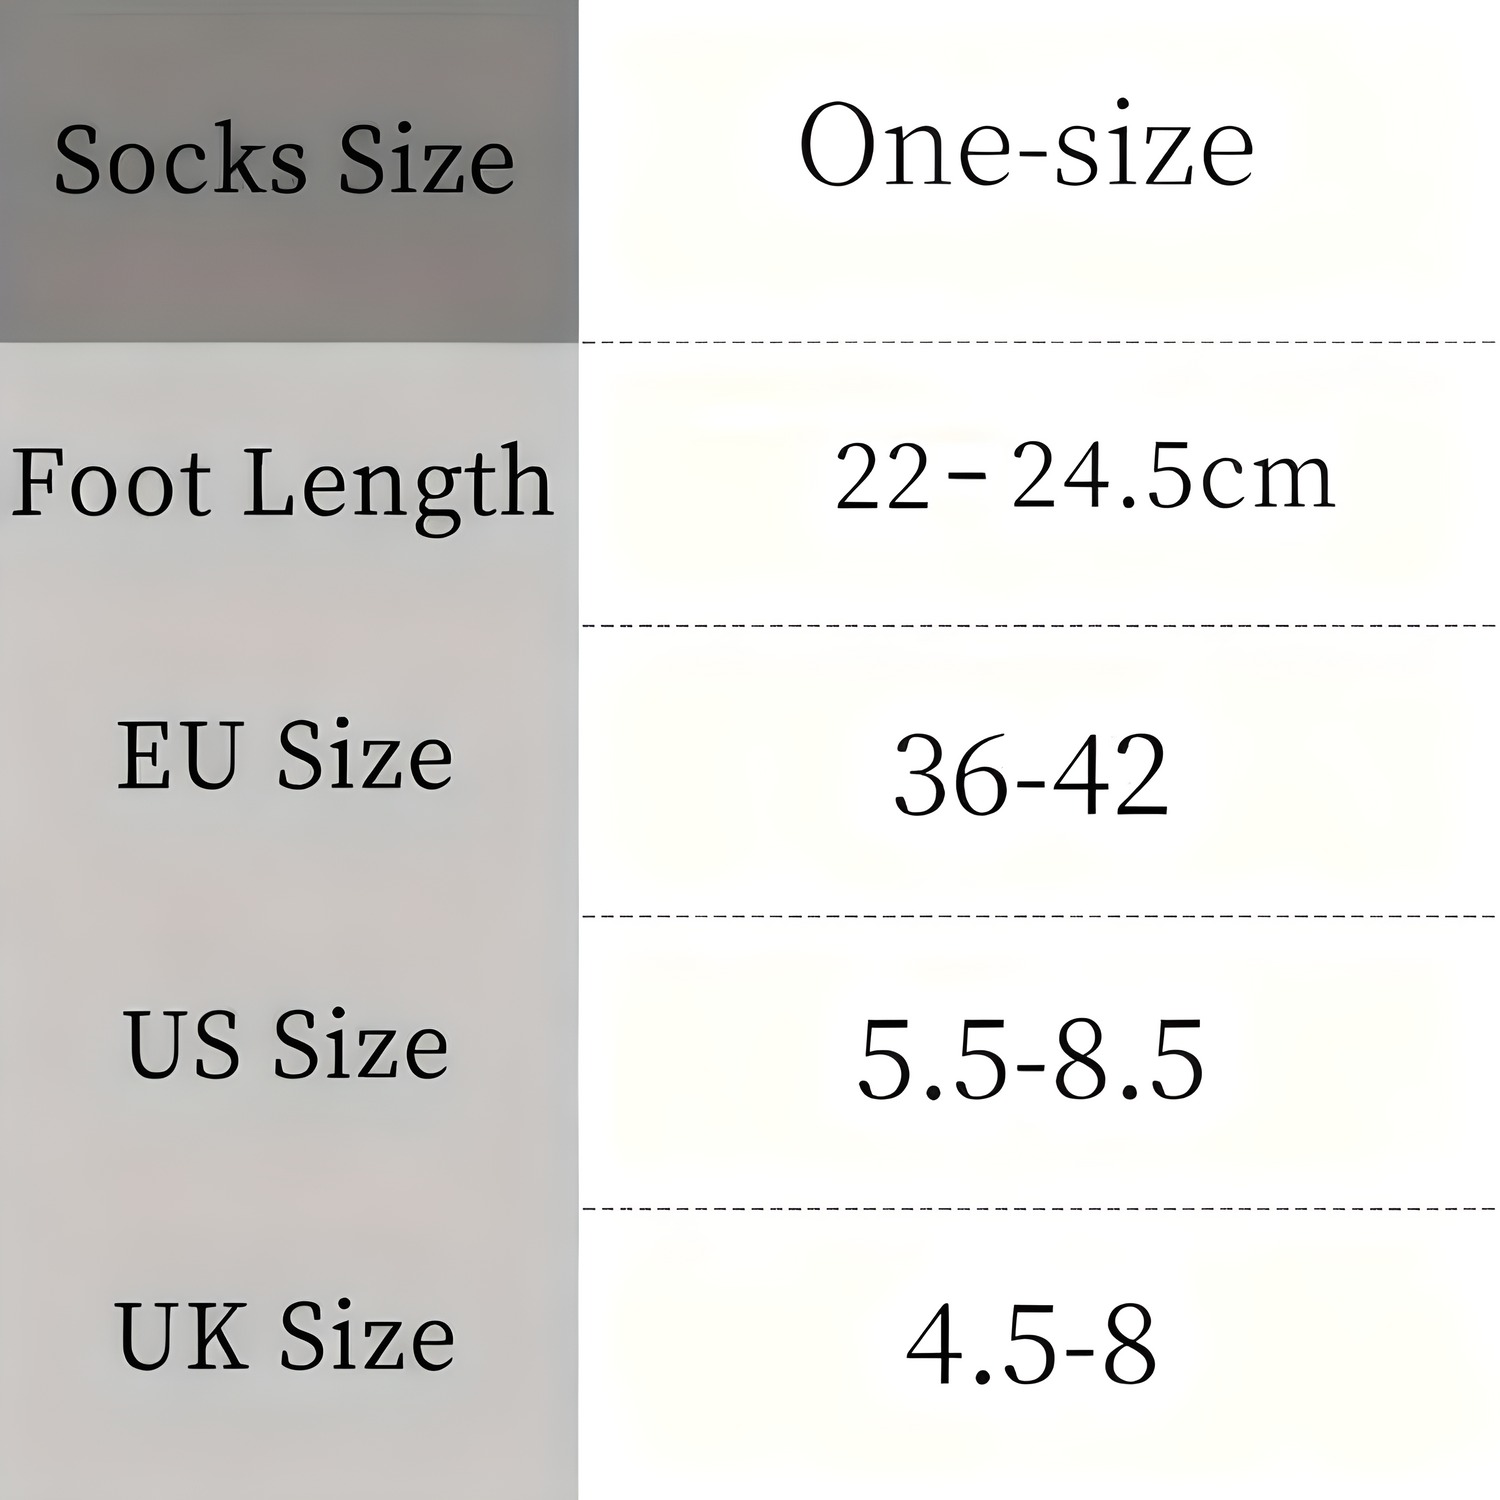Click the dashed divider above "4.5-8"
The image size is (1500, 1500).
tap(1038, 1208)
